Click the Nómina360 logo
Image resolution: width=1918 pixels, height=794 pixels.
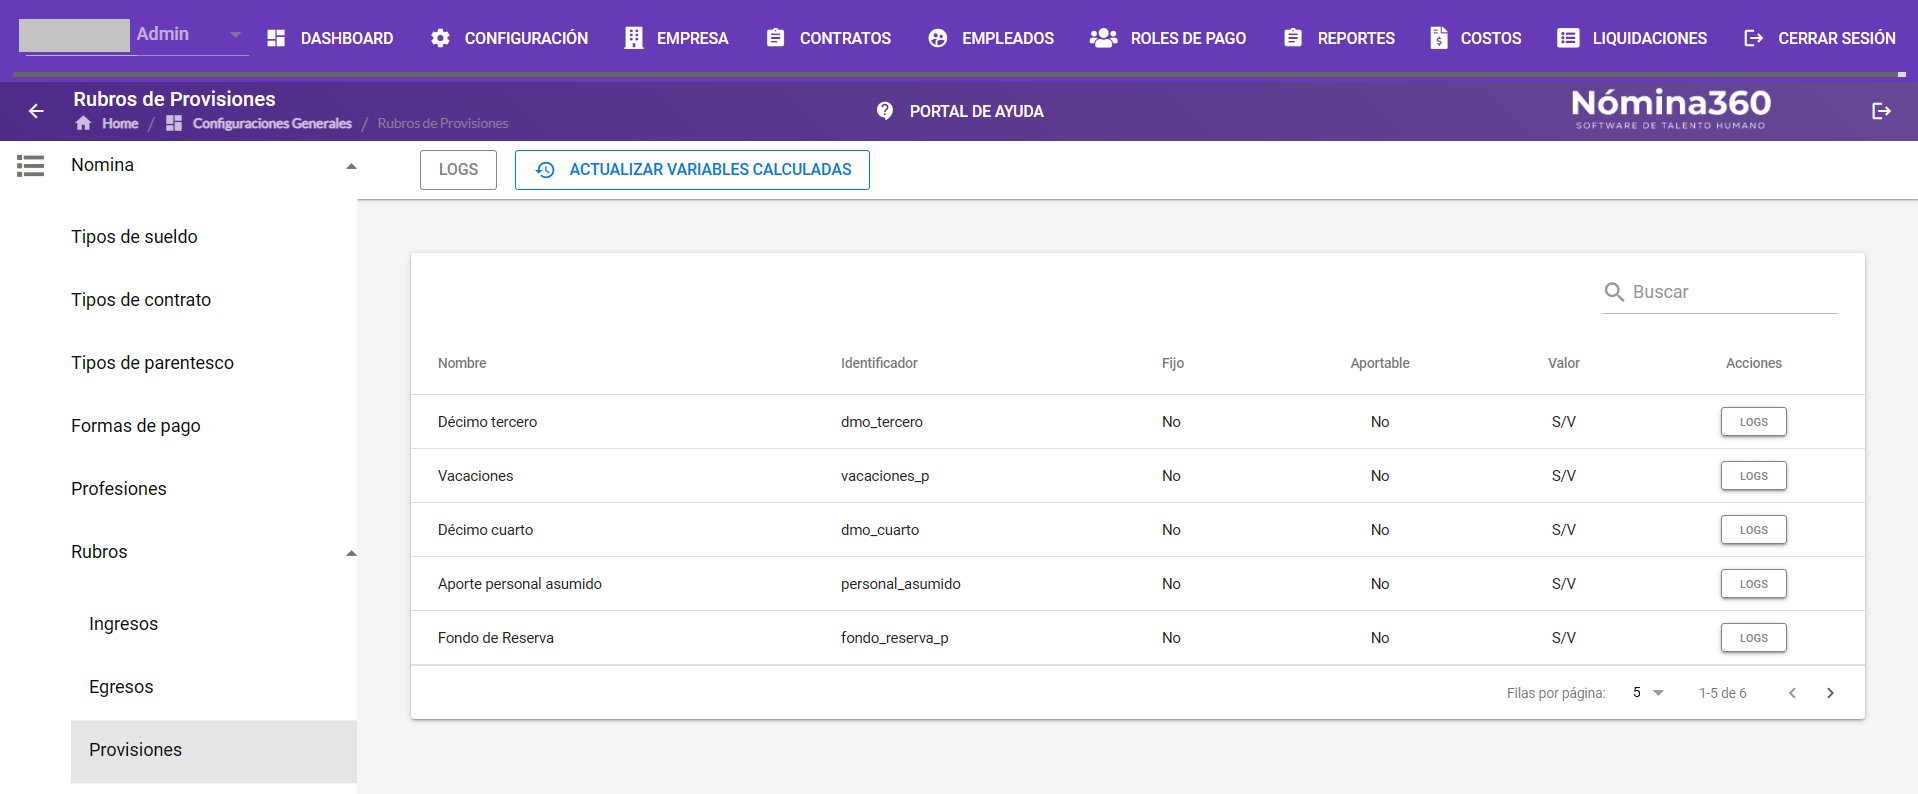[x=1671, y=109]
